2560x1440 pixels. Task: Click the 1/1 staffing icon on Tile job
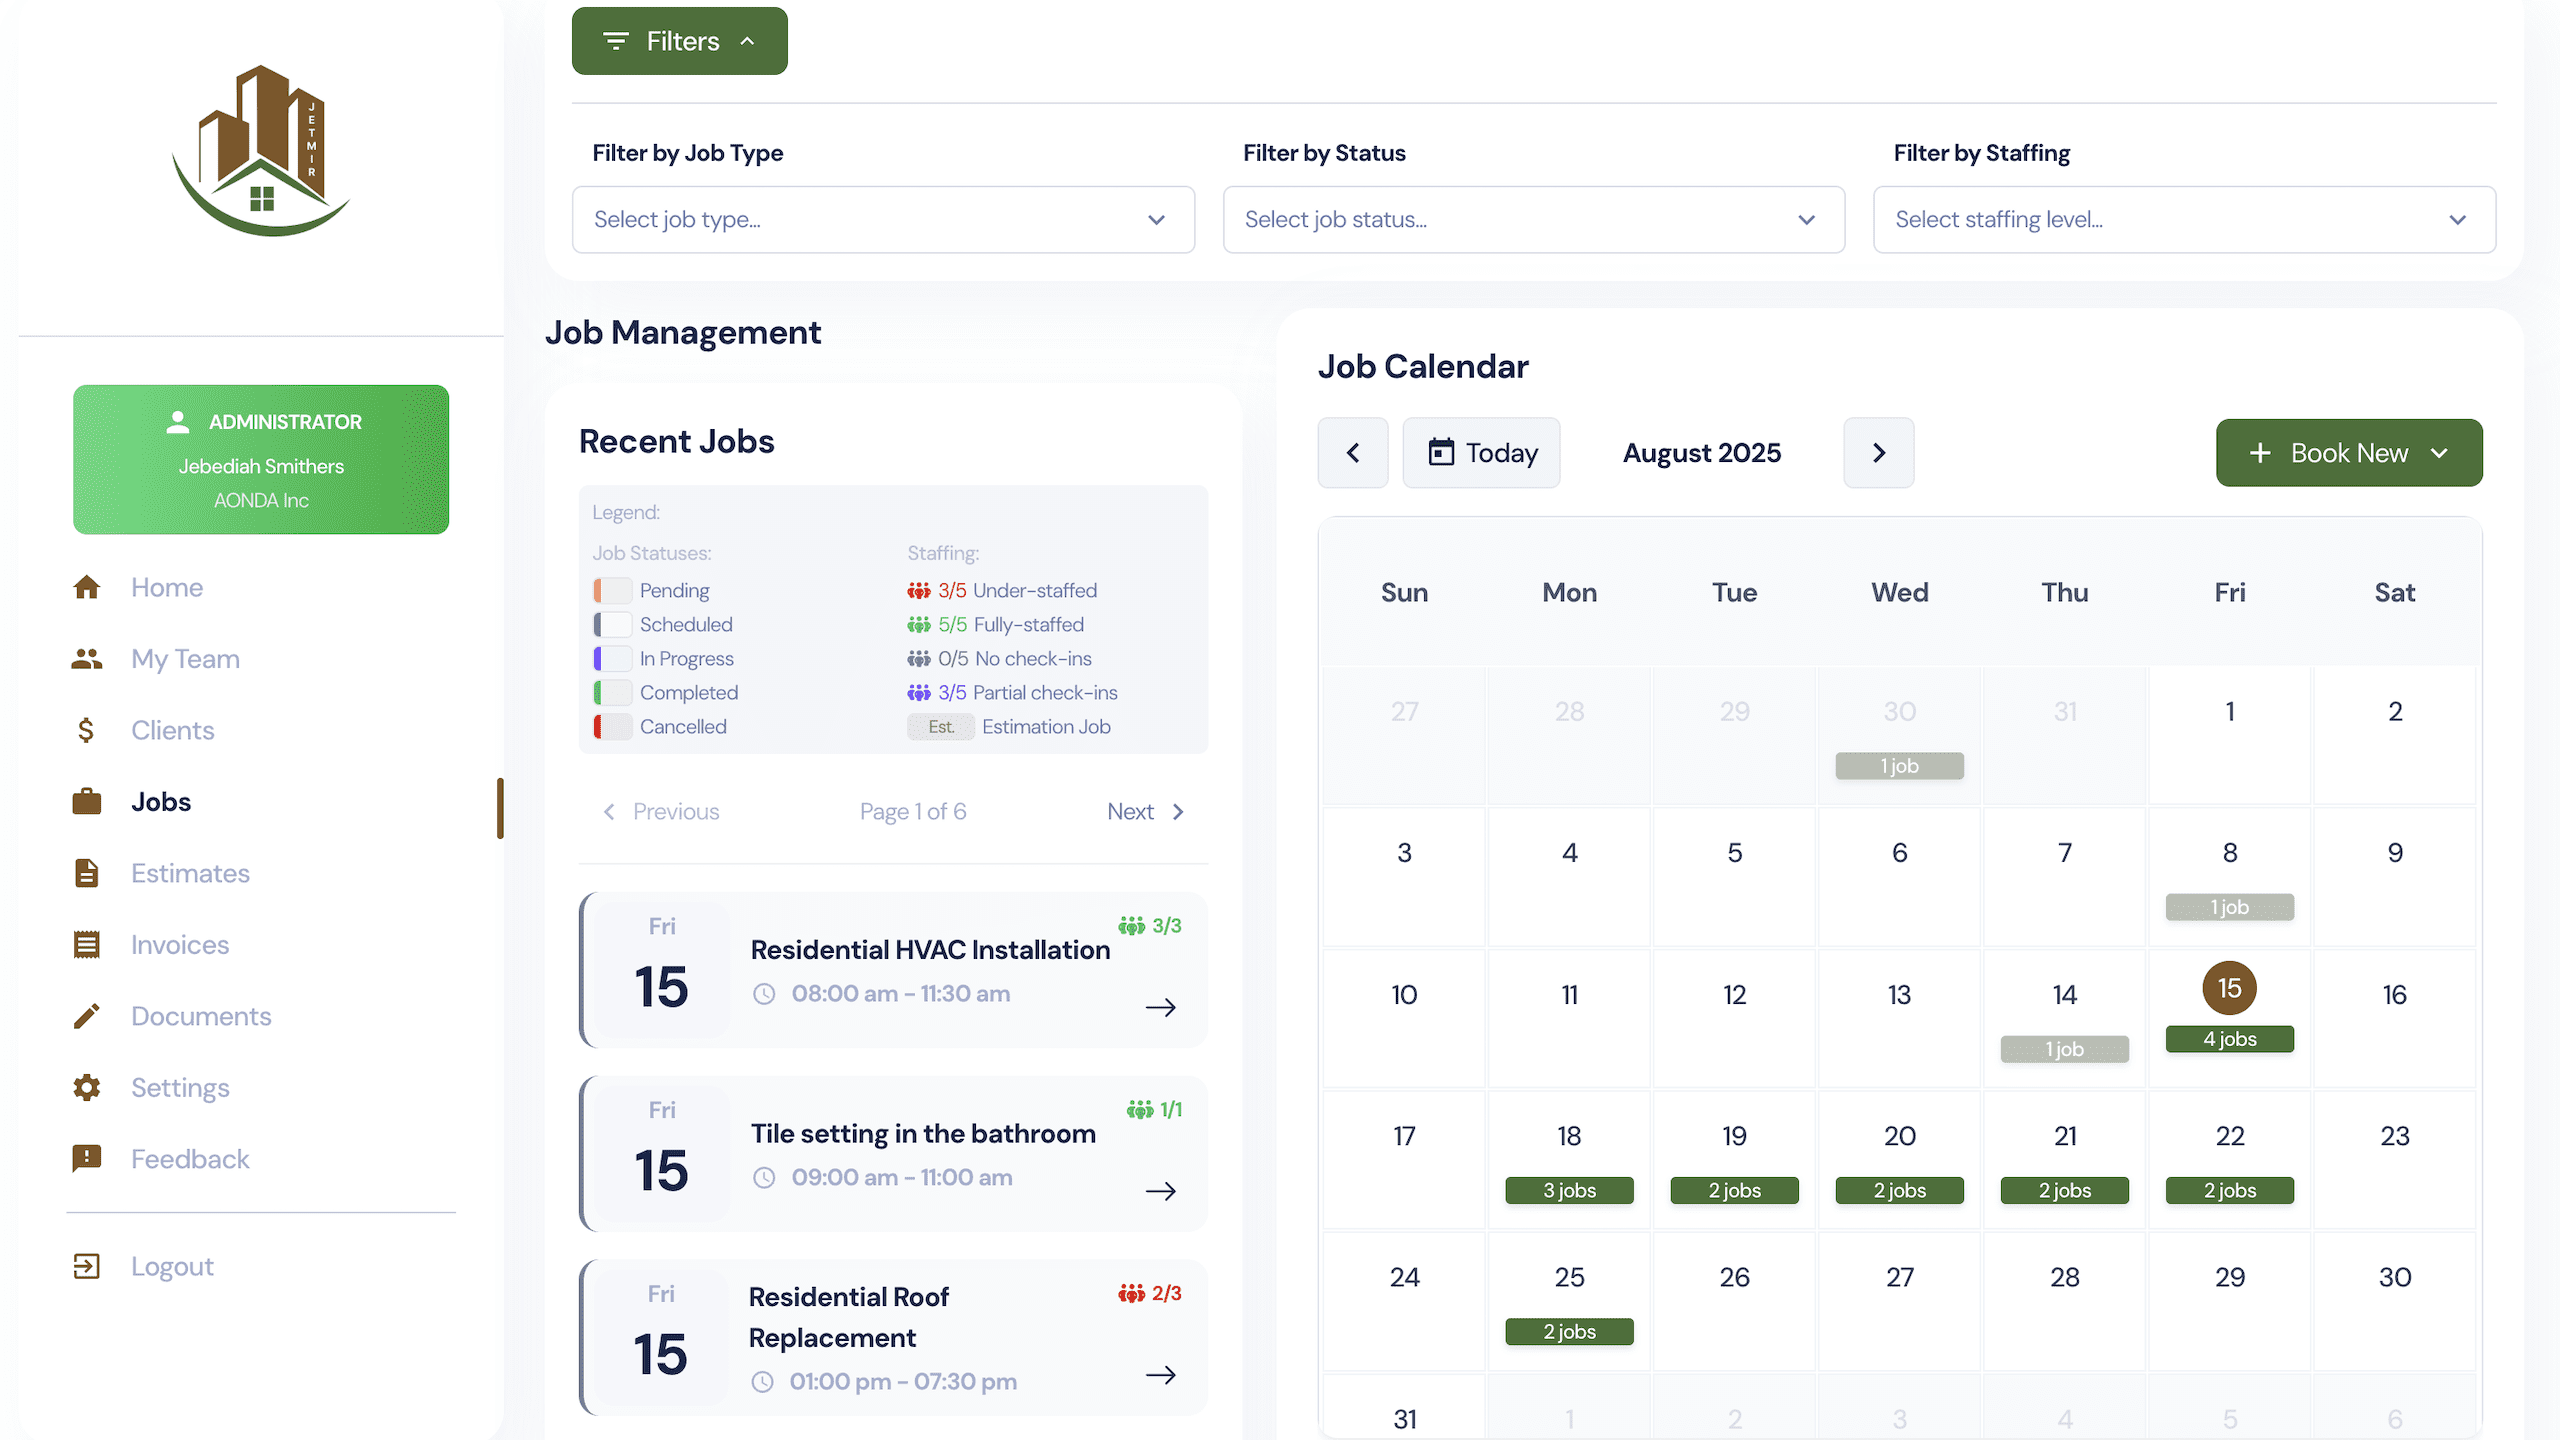1140,1110
